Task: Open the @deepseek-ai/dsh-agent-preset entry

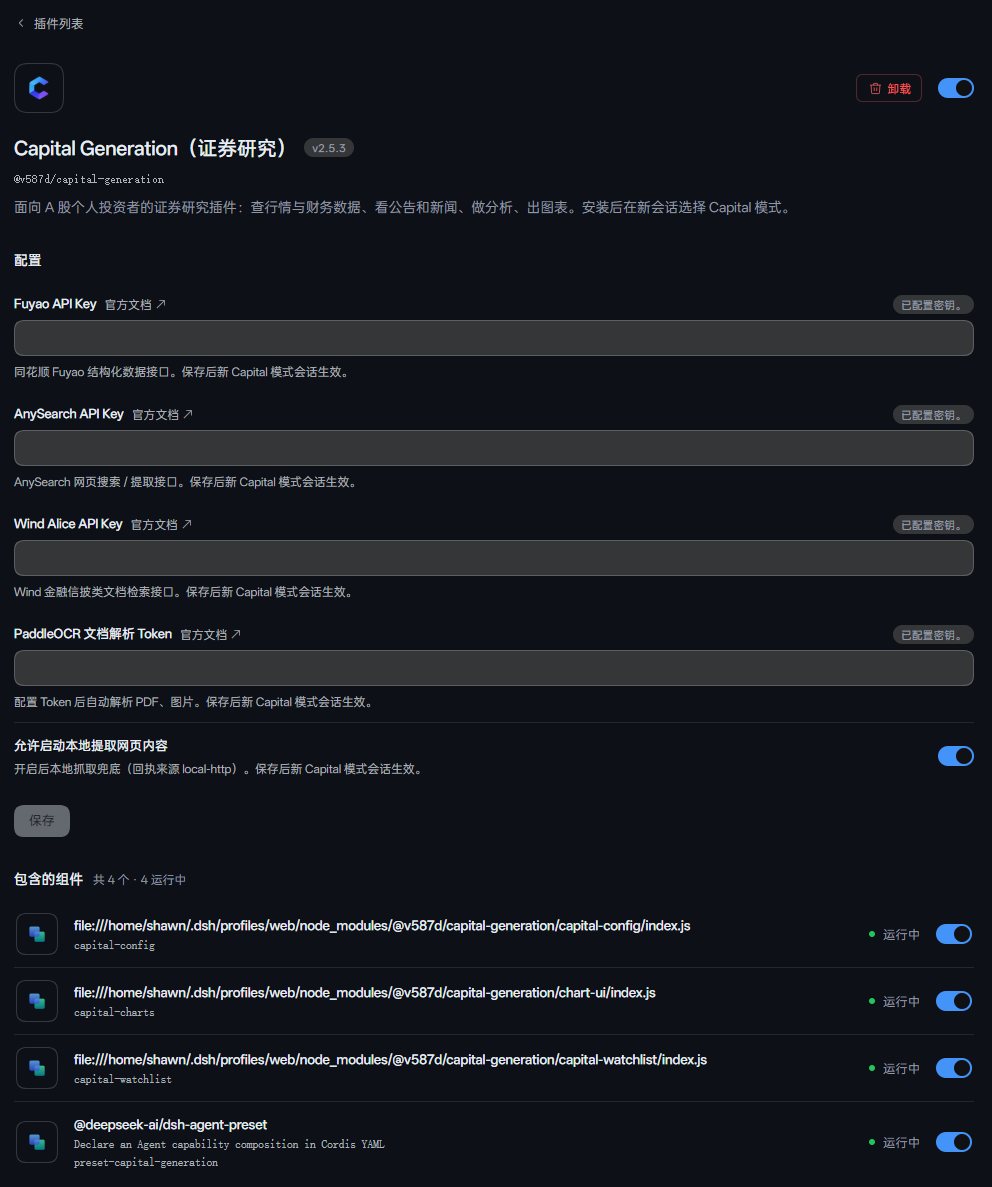Action: pyautogui.click(x=170, y=1125)
